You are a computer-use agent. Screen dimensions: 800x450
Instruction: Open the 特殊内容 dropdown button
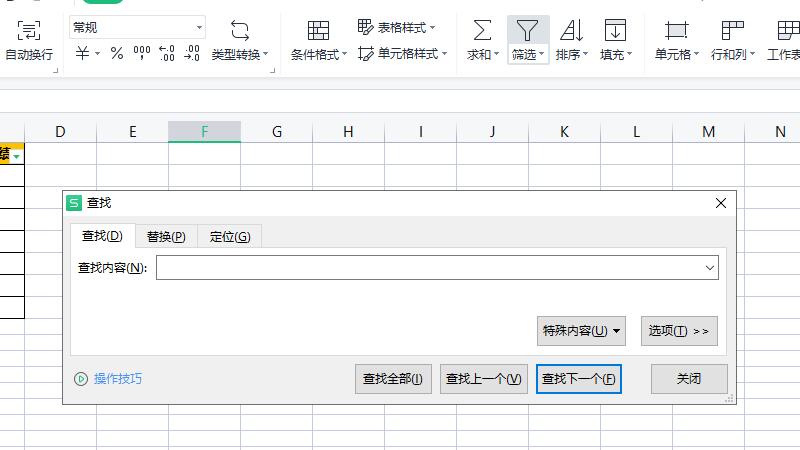click(581, 331)
